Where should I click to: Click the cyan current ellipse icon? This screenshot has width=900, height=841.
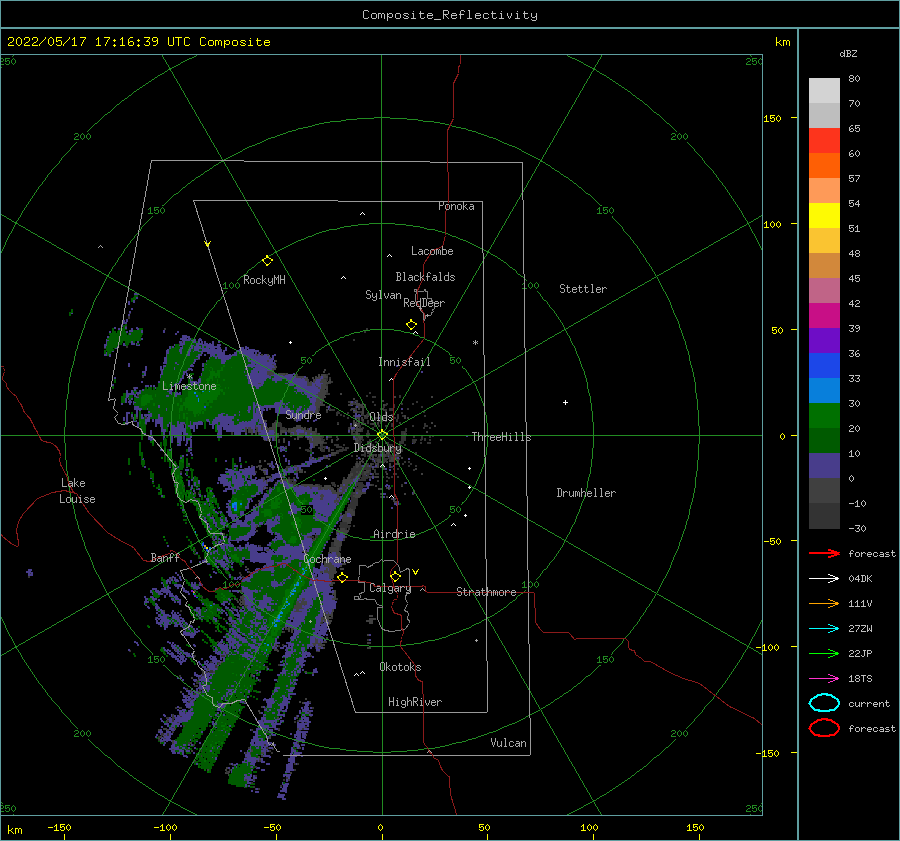click(x=824, y=703)
